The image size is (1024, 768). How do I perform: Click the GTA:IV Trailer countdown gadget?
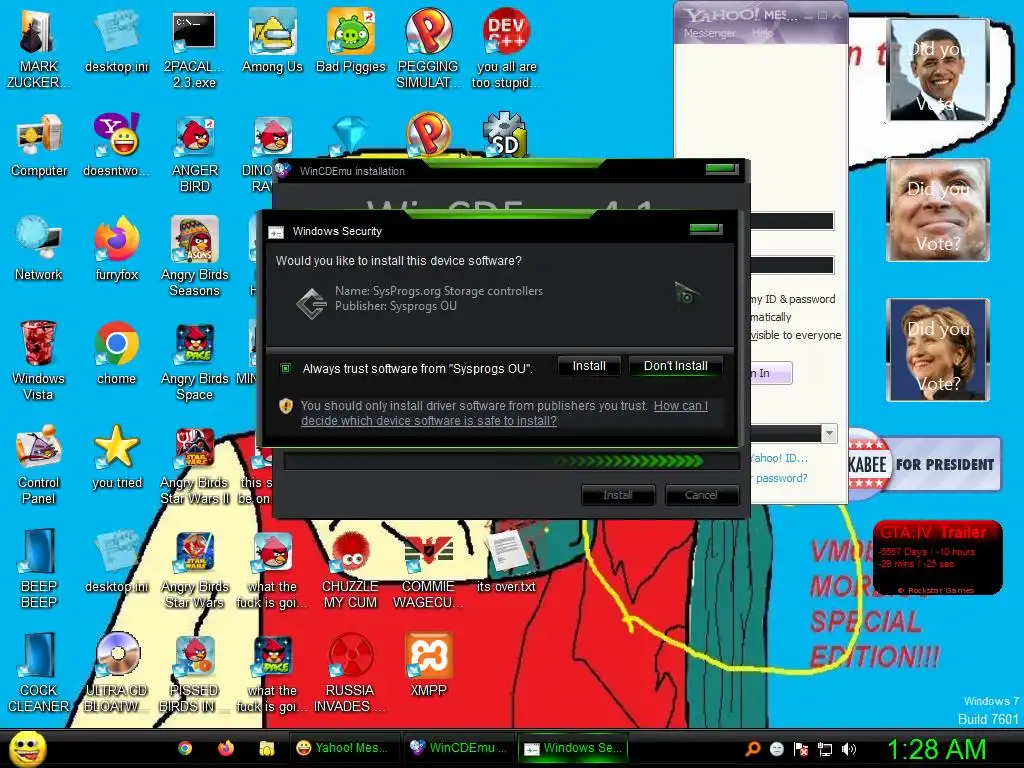(937, 558)
